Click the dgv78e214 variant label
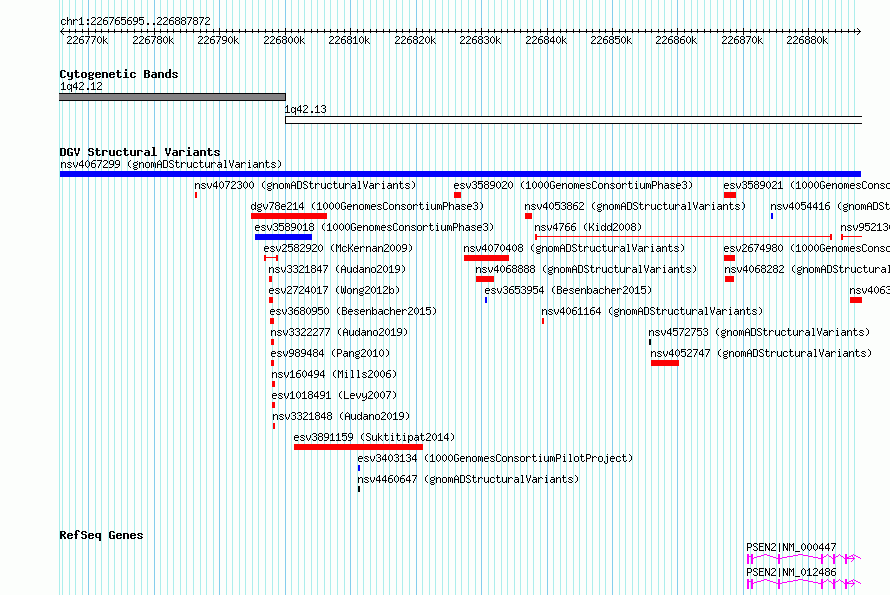 click(x=367, y=206)
